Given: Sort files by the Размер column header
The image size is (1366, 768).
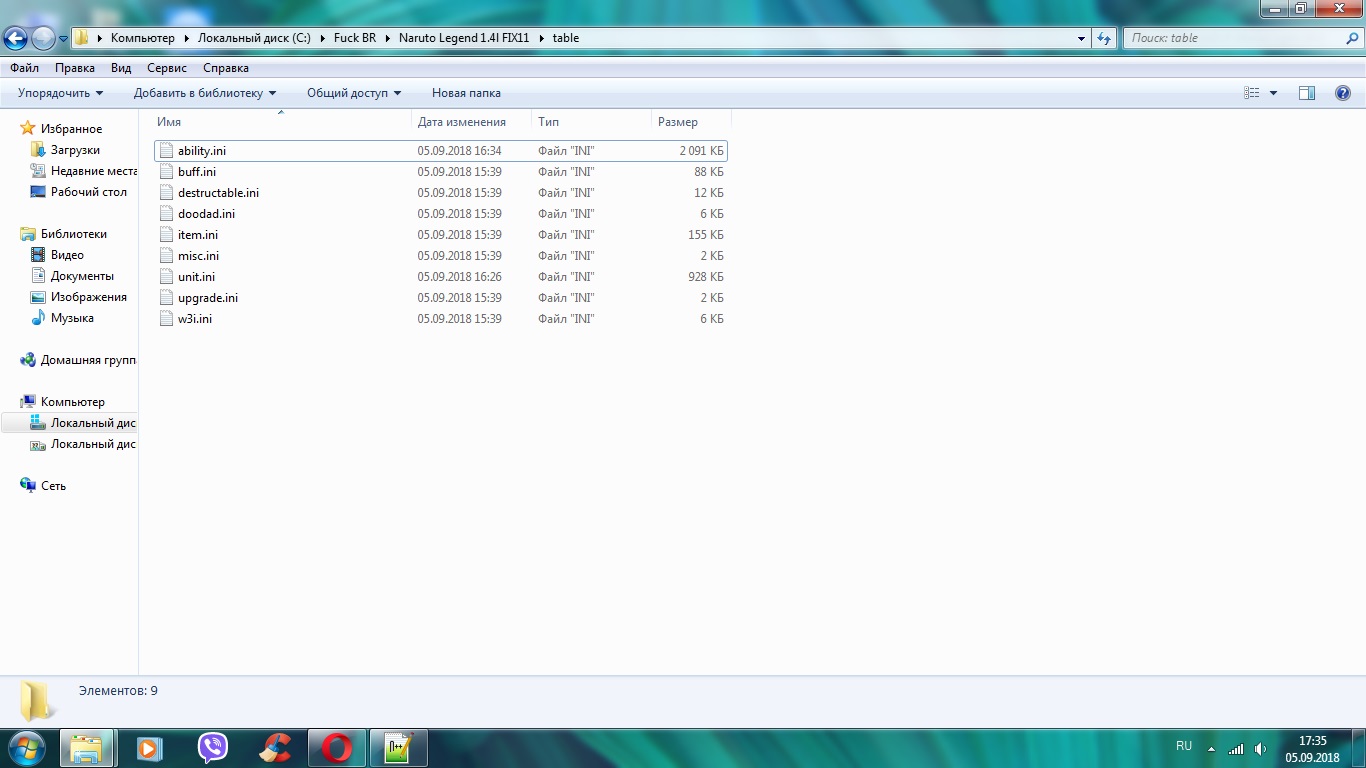Looking at the screenshot, I should click(691, 122).
